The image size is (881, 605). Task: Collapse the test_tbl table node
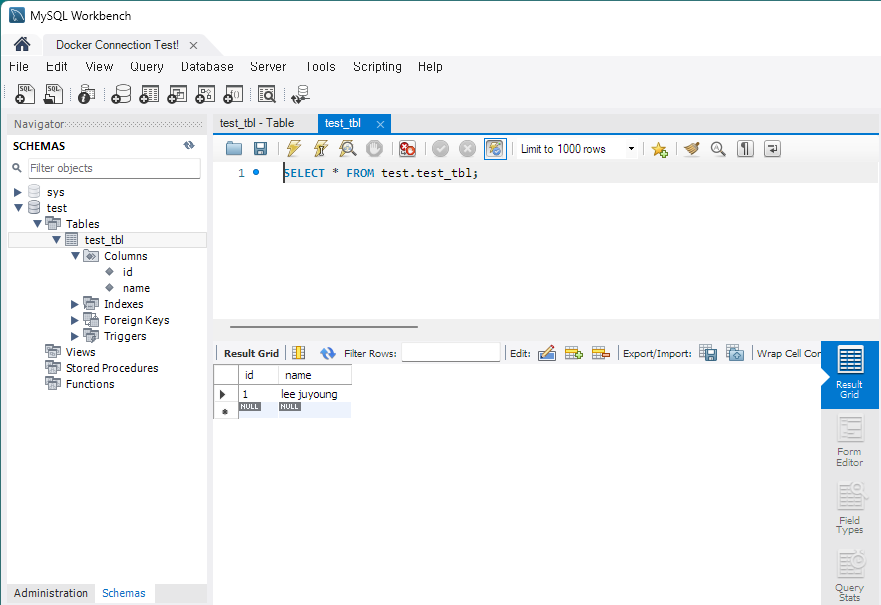click(56, 240)
